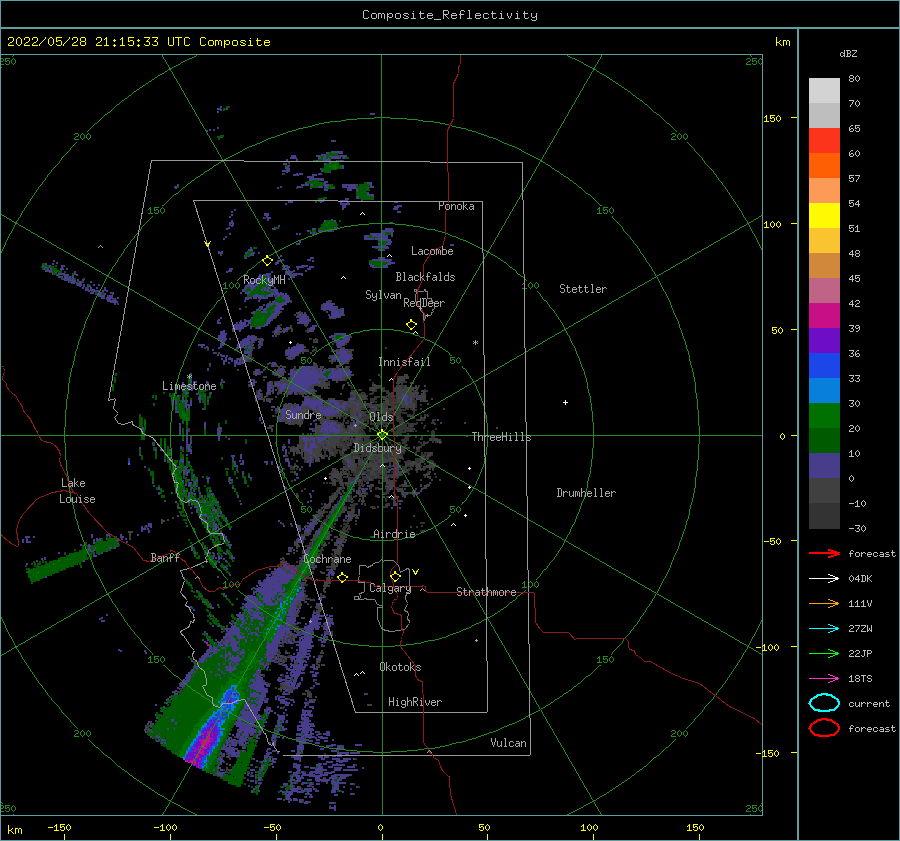900x841 pixels.
Task: Click the Lacombe label
Action: (432, 251)
